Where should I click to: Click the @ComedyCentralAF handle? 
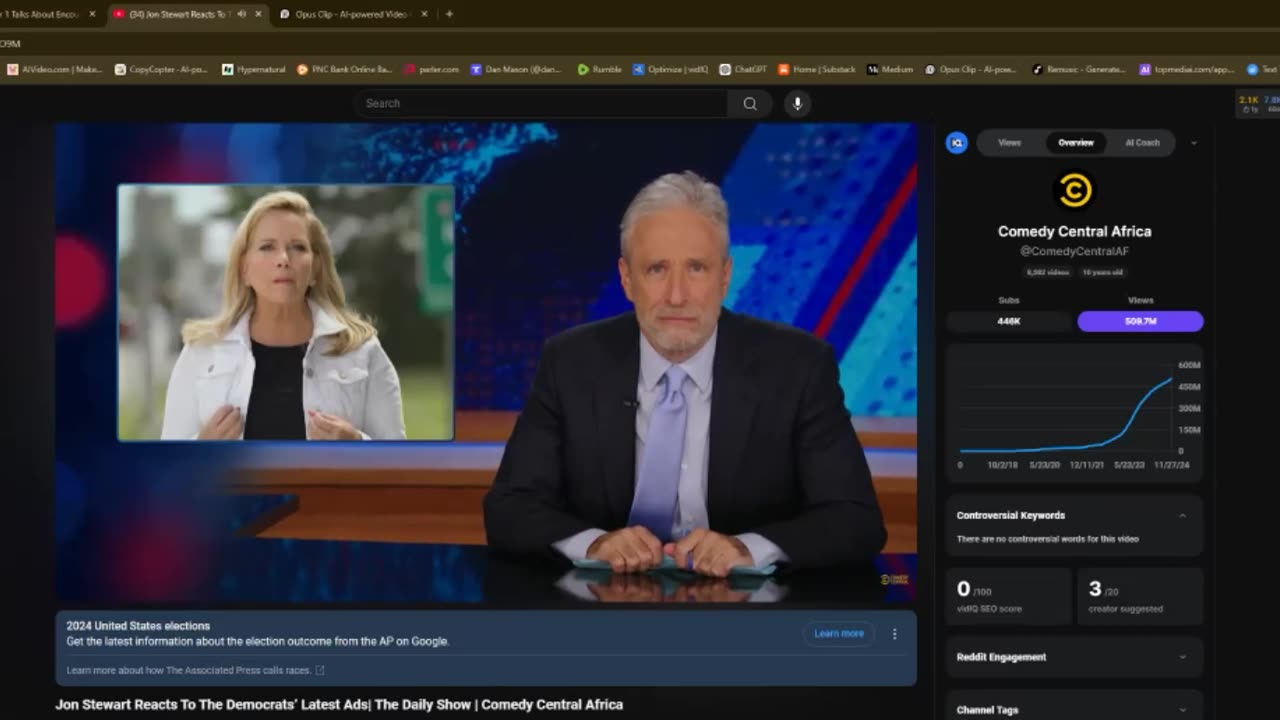coord(1075,251)
